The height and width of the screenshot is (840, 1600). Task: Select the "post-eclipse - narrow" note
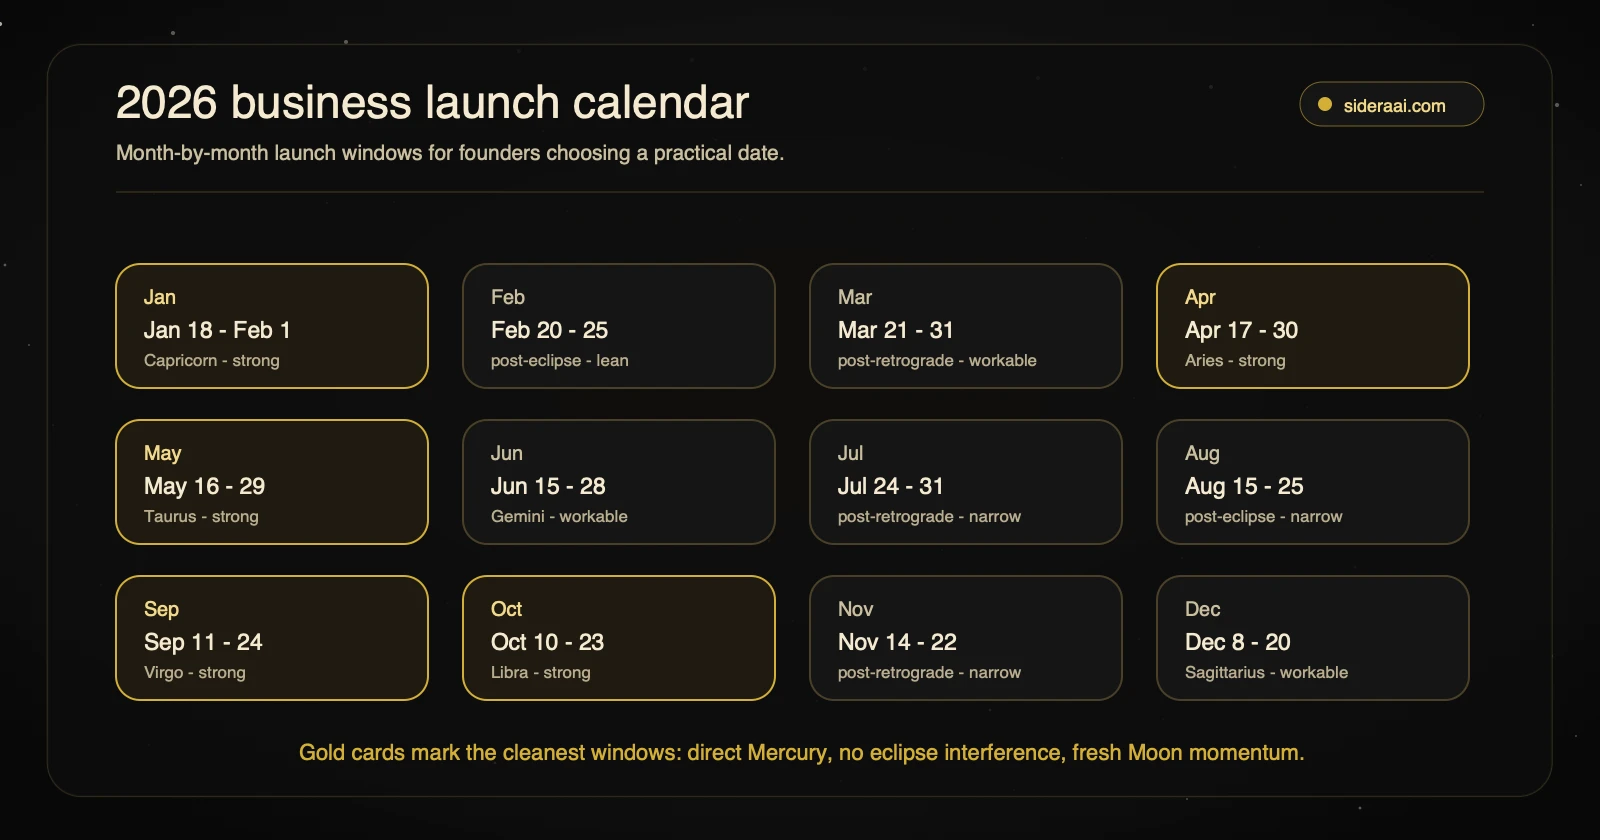coord(1263,516)
